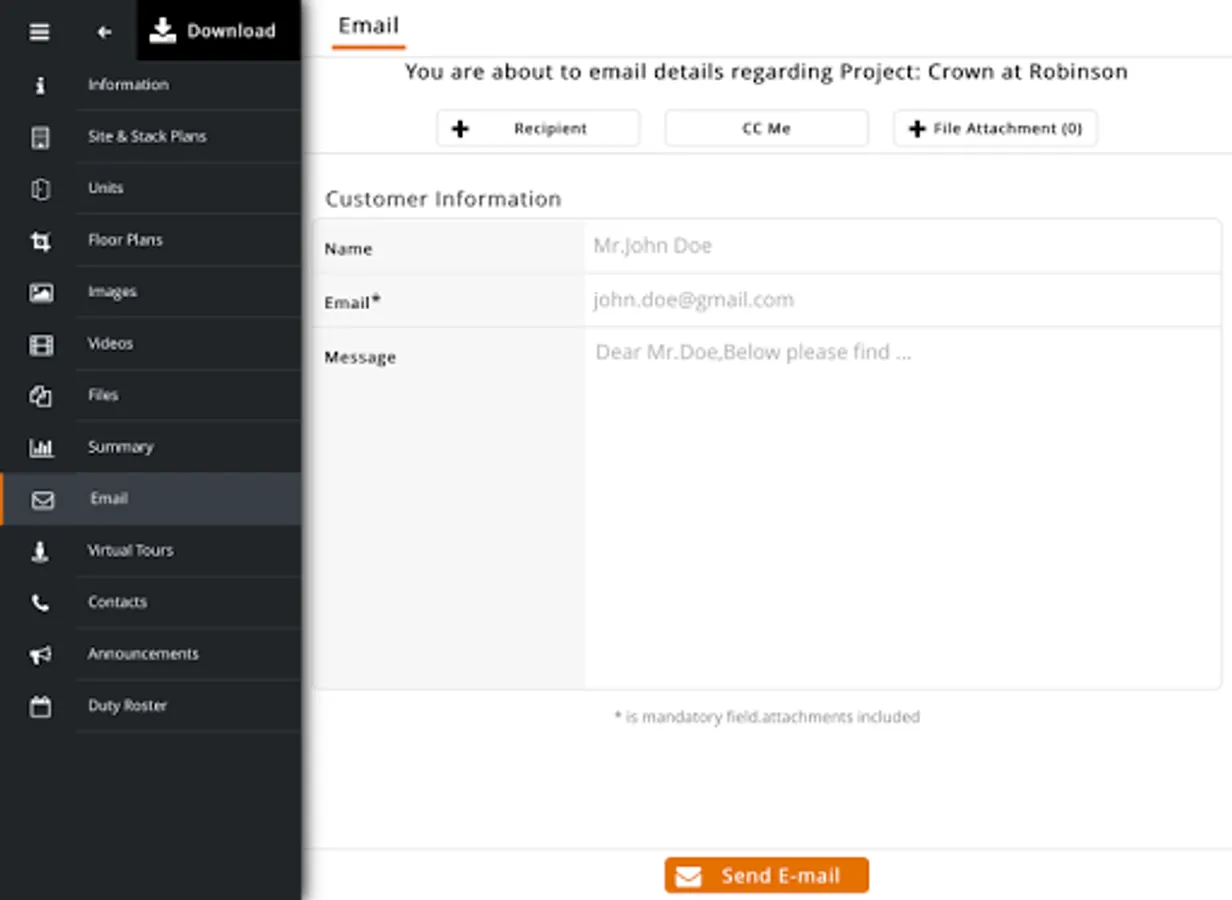Click the Email address input field
1232x900 pixels.
902,300
